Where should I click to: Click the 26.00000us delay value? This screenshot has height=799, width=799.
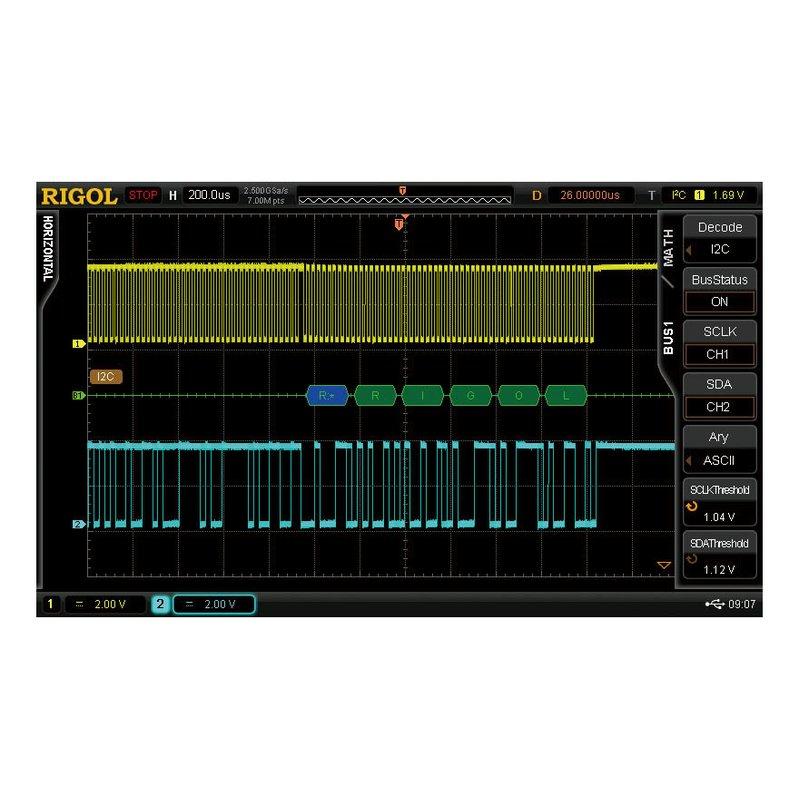point(590,195)
